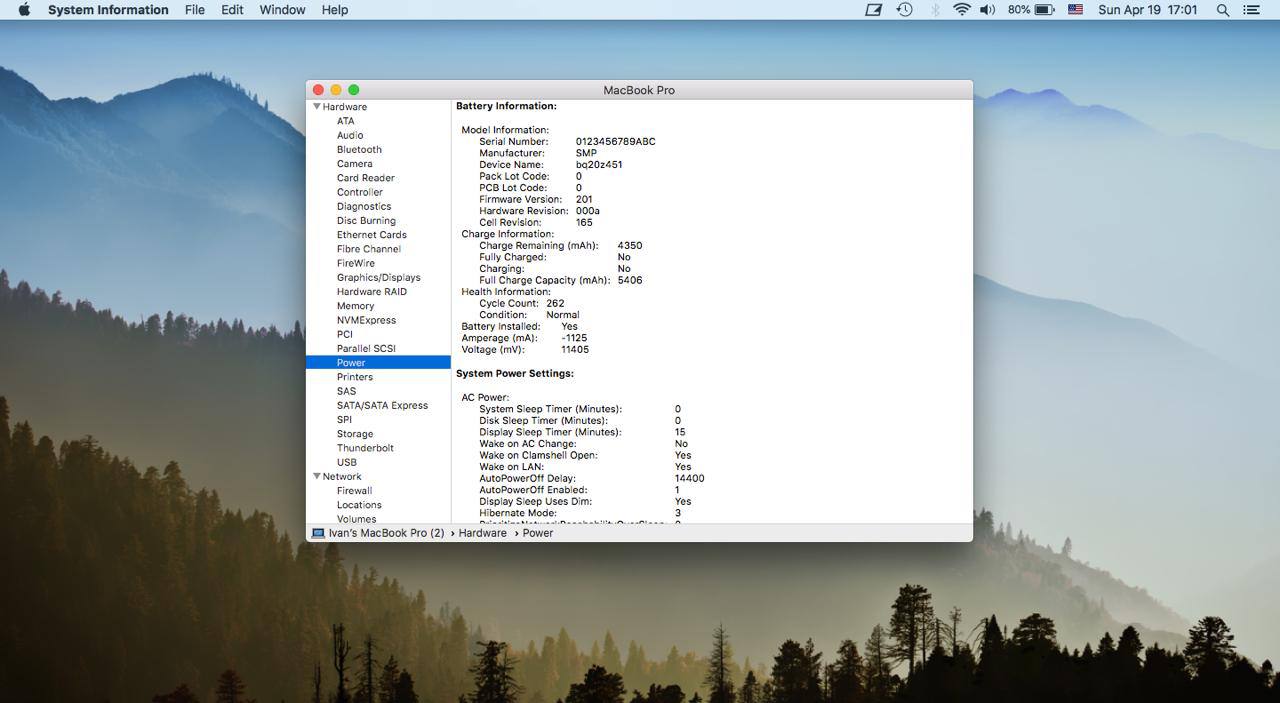Select Hardware RAID in the sidebar
Image resolution: width=1280 pixels, height=703 pixels.
click(372, 291)
